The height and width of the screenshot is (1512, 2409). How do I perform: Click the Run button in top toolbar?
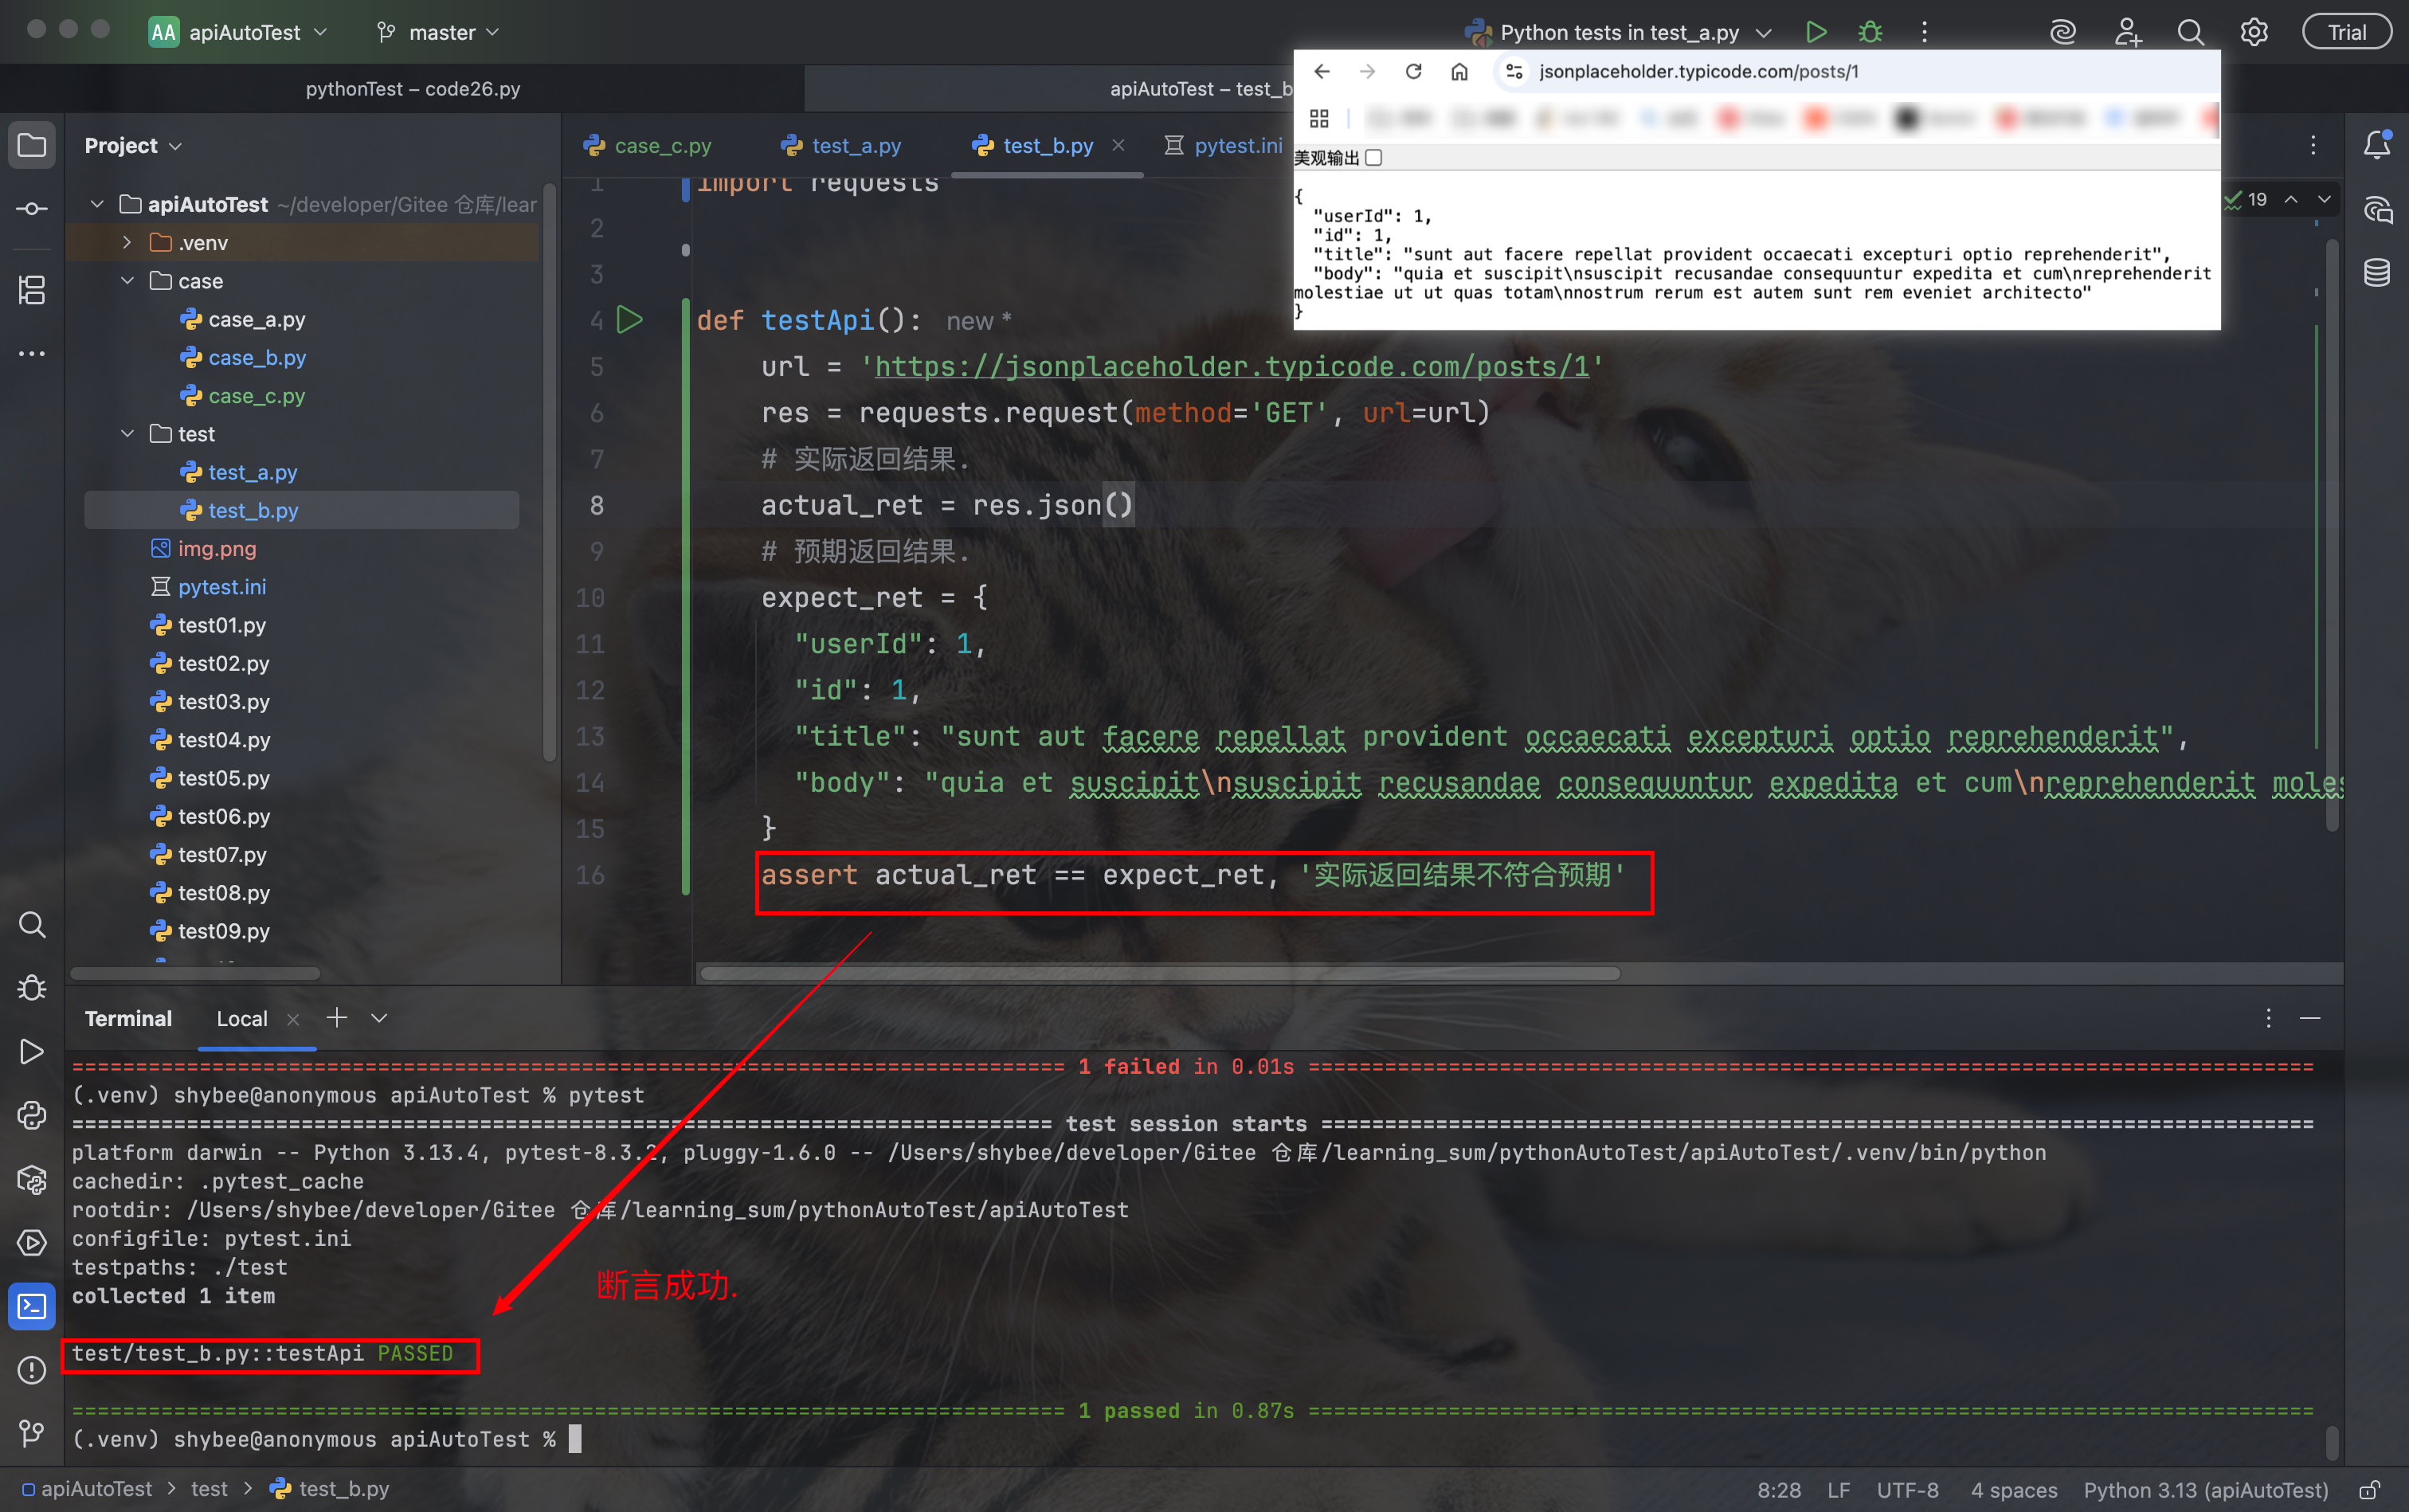[1816, 32]
